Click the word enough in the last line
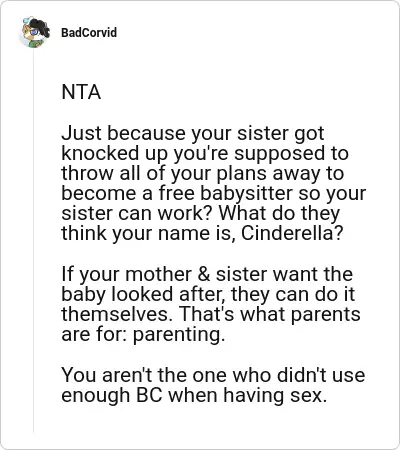The width and height of the screenshot is (400, 450). [96, 395]
